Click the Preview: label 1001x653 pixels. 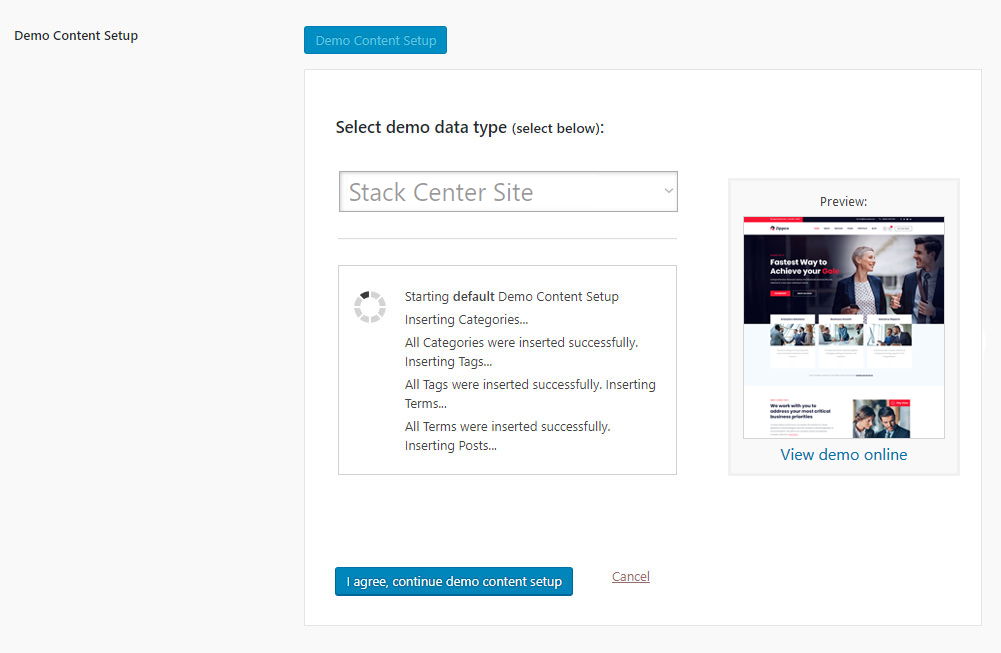843,202
